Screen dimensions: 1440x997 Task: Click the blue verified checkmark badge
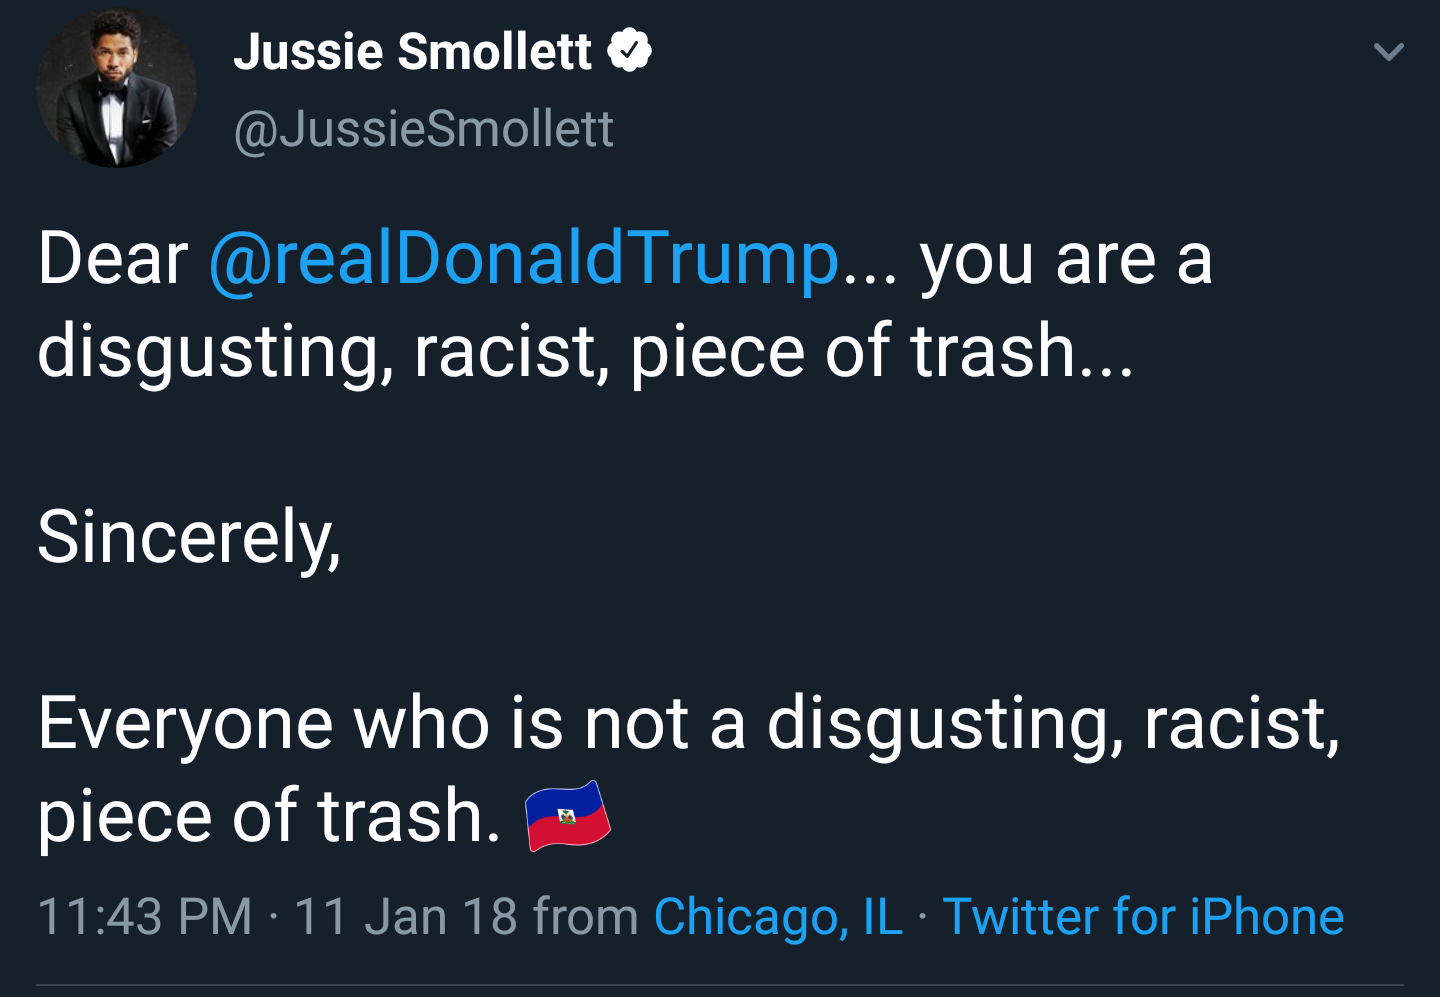pyautogui.click(x=630, y=51)
